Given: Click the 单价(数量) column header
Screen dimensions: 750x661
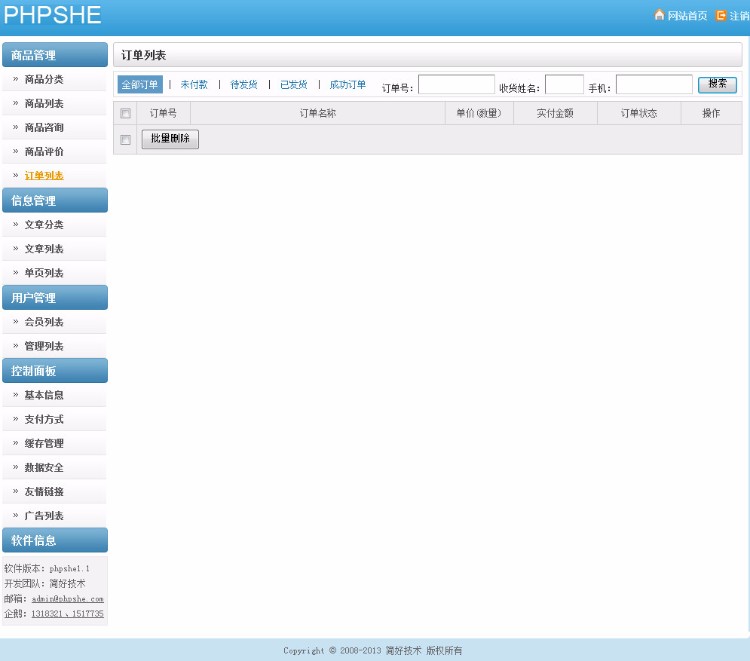Looking at the screenshot, I should coord(479,113).
